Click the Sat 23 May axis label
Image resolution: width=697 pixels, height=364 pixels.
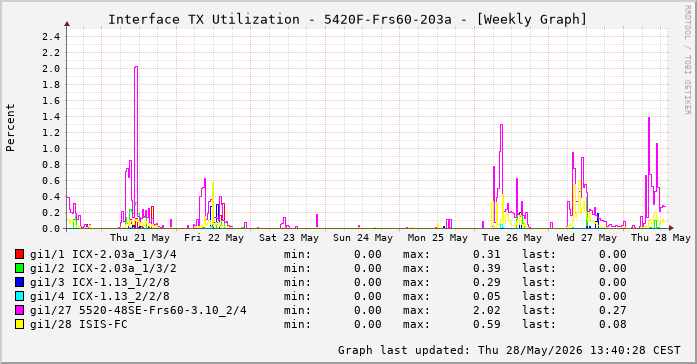(x=289, y=238)
